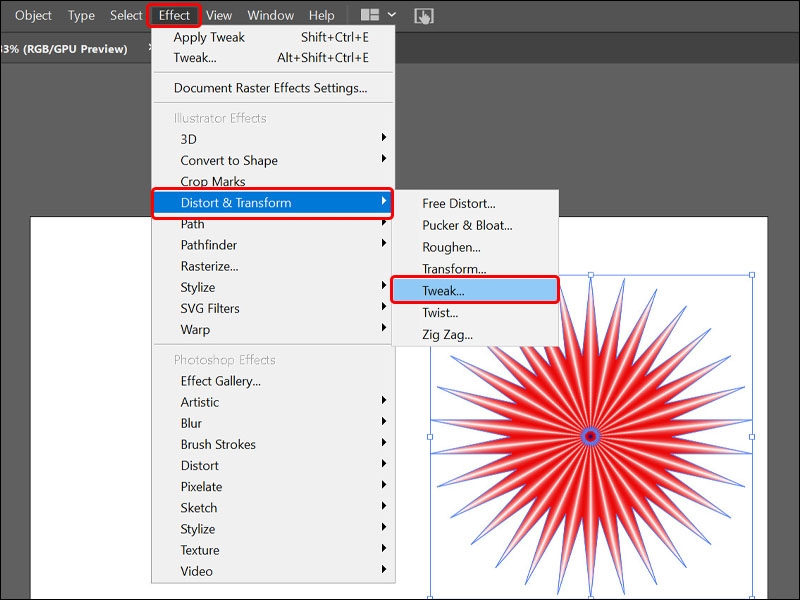Screen dimensions: 800x600
Task: Open the View menu
Action: pyautogui.click(x=219, y=15)
